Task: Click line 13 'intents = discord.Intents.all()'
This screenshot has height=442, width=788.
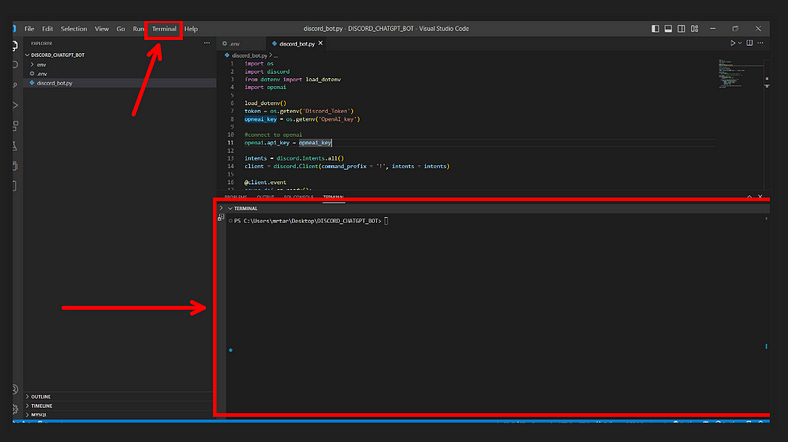Action: (x=294, y=158)
